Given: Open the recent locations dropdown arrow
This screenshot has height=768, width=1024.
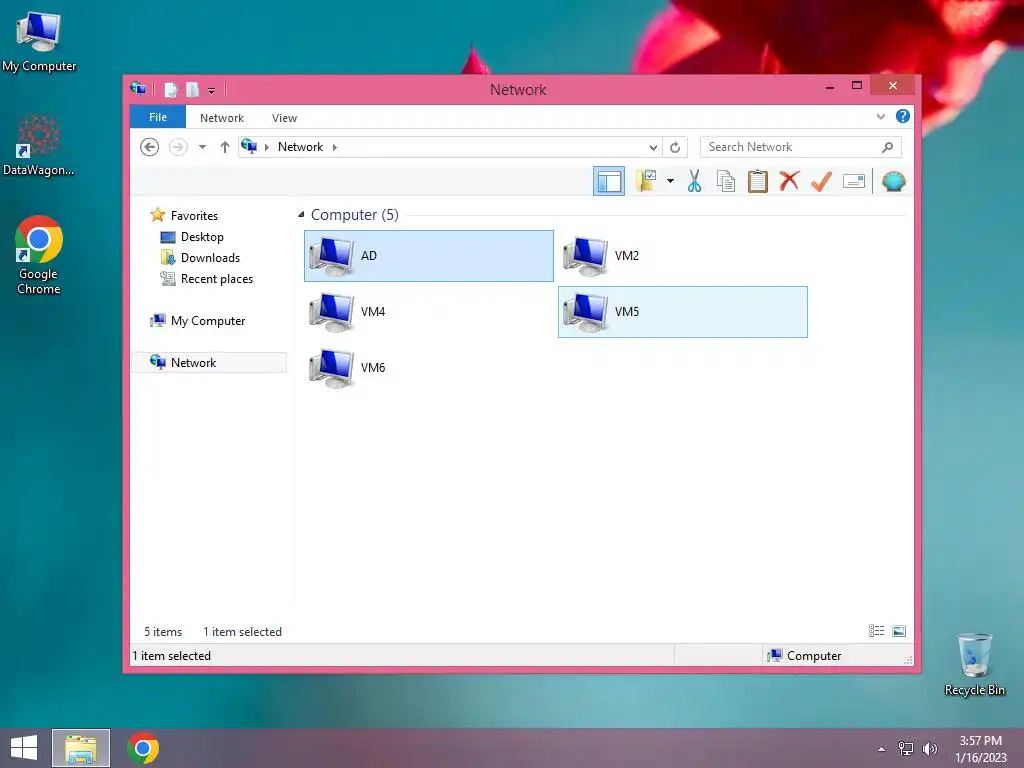Looking at the screenshot, I should [202, 147].
